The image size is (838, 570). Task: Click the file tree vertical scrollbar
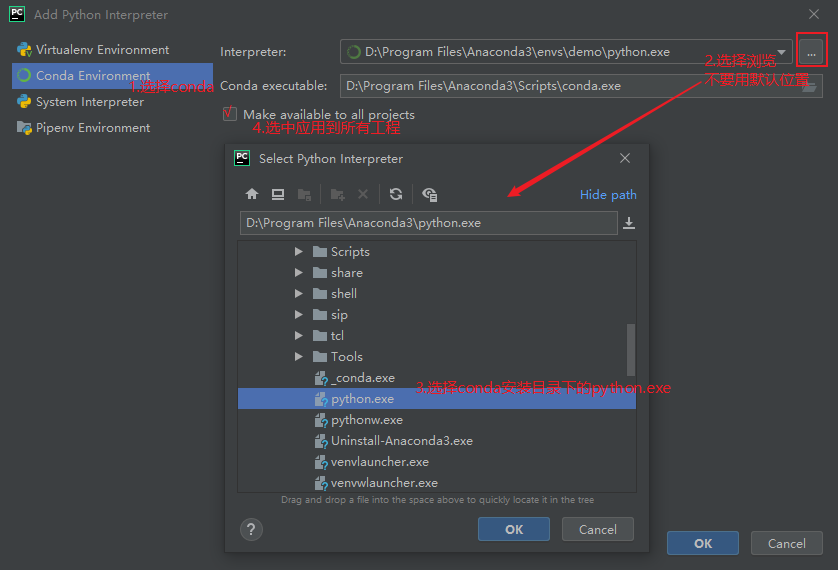pos(631,350)
